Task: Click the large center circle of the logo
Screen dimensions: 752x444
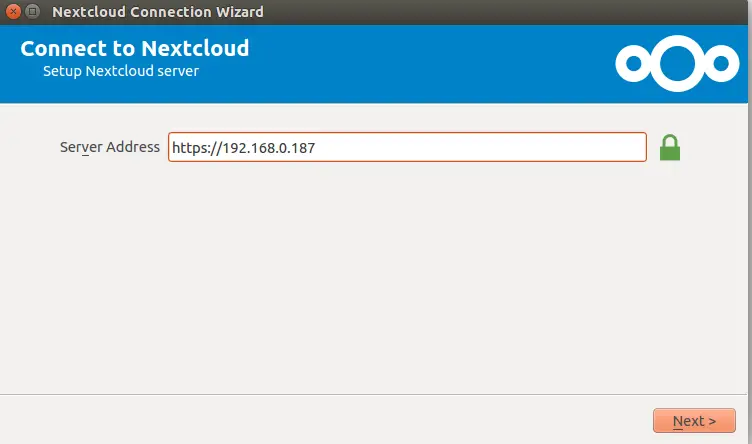Action: coord(677,63)
